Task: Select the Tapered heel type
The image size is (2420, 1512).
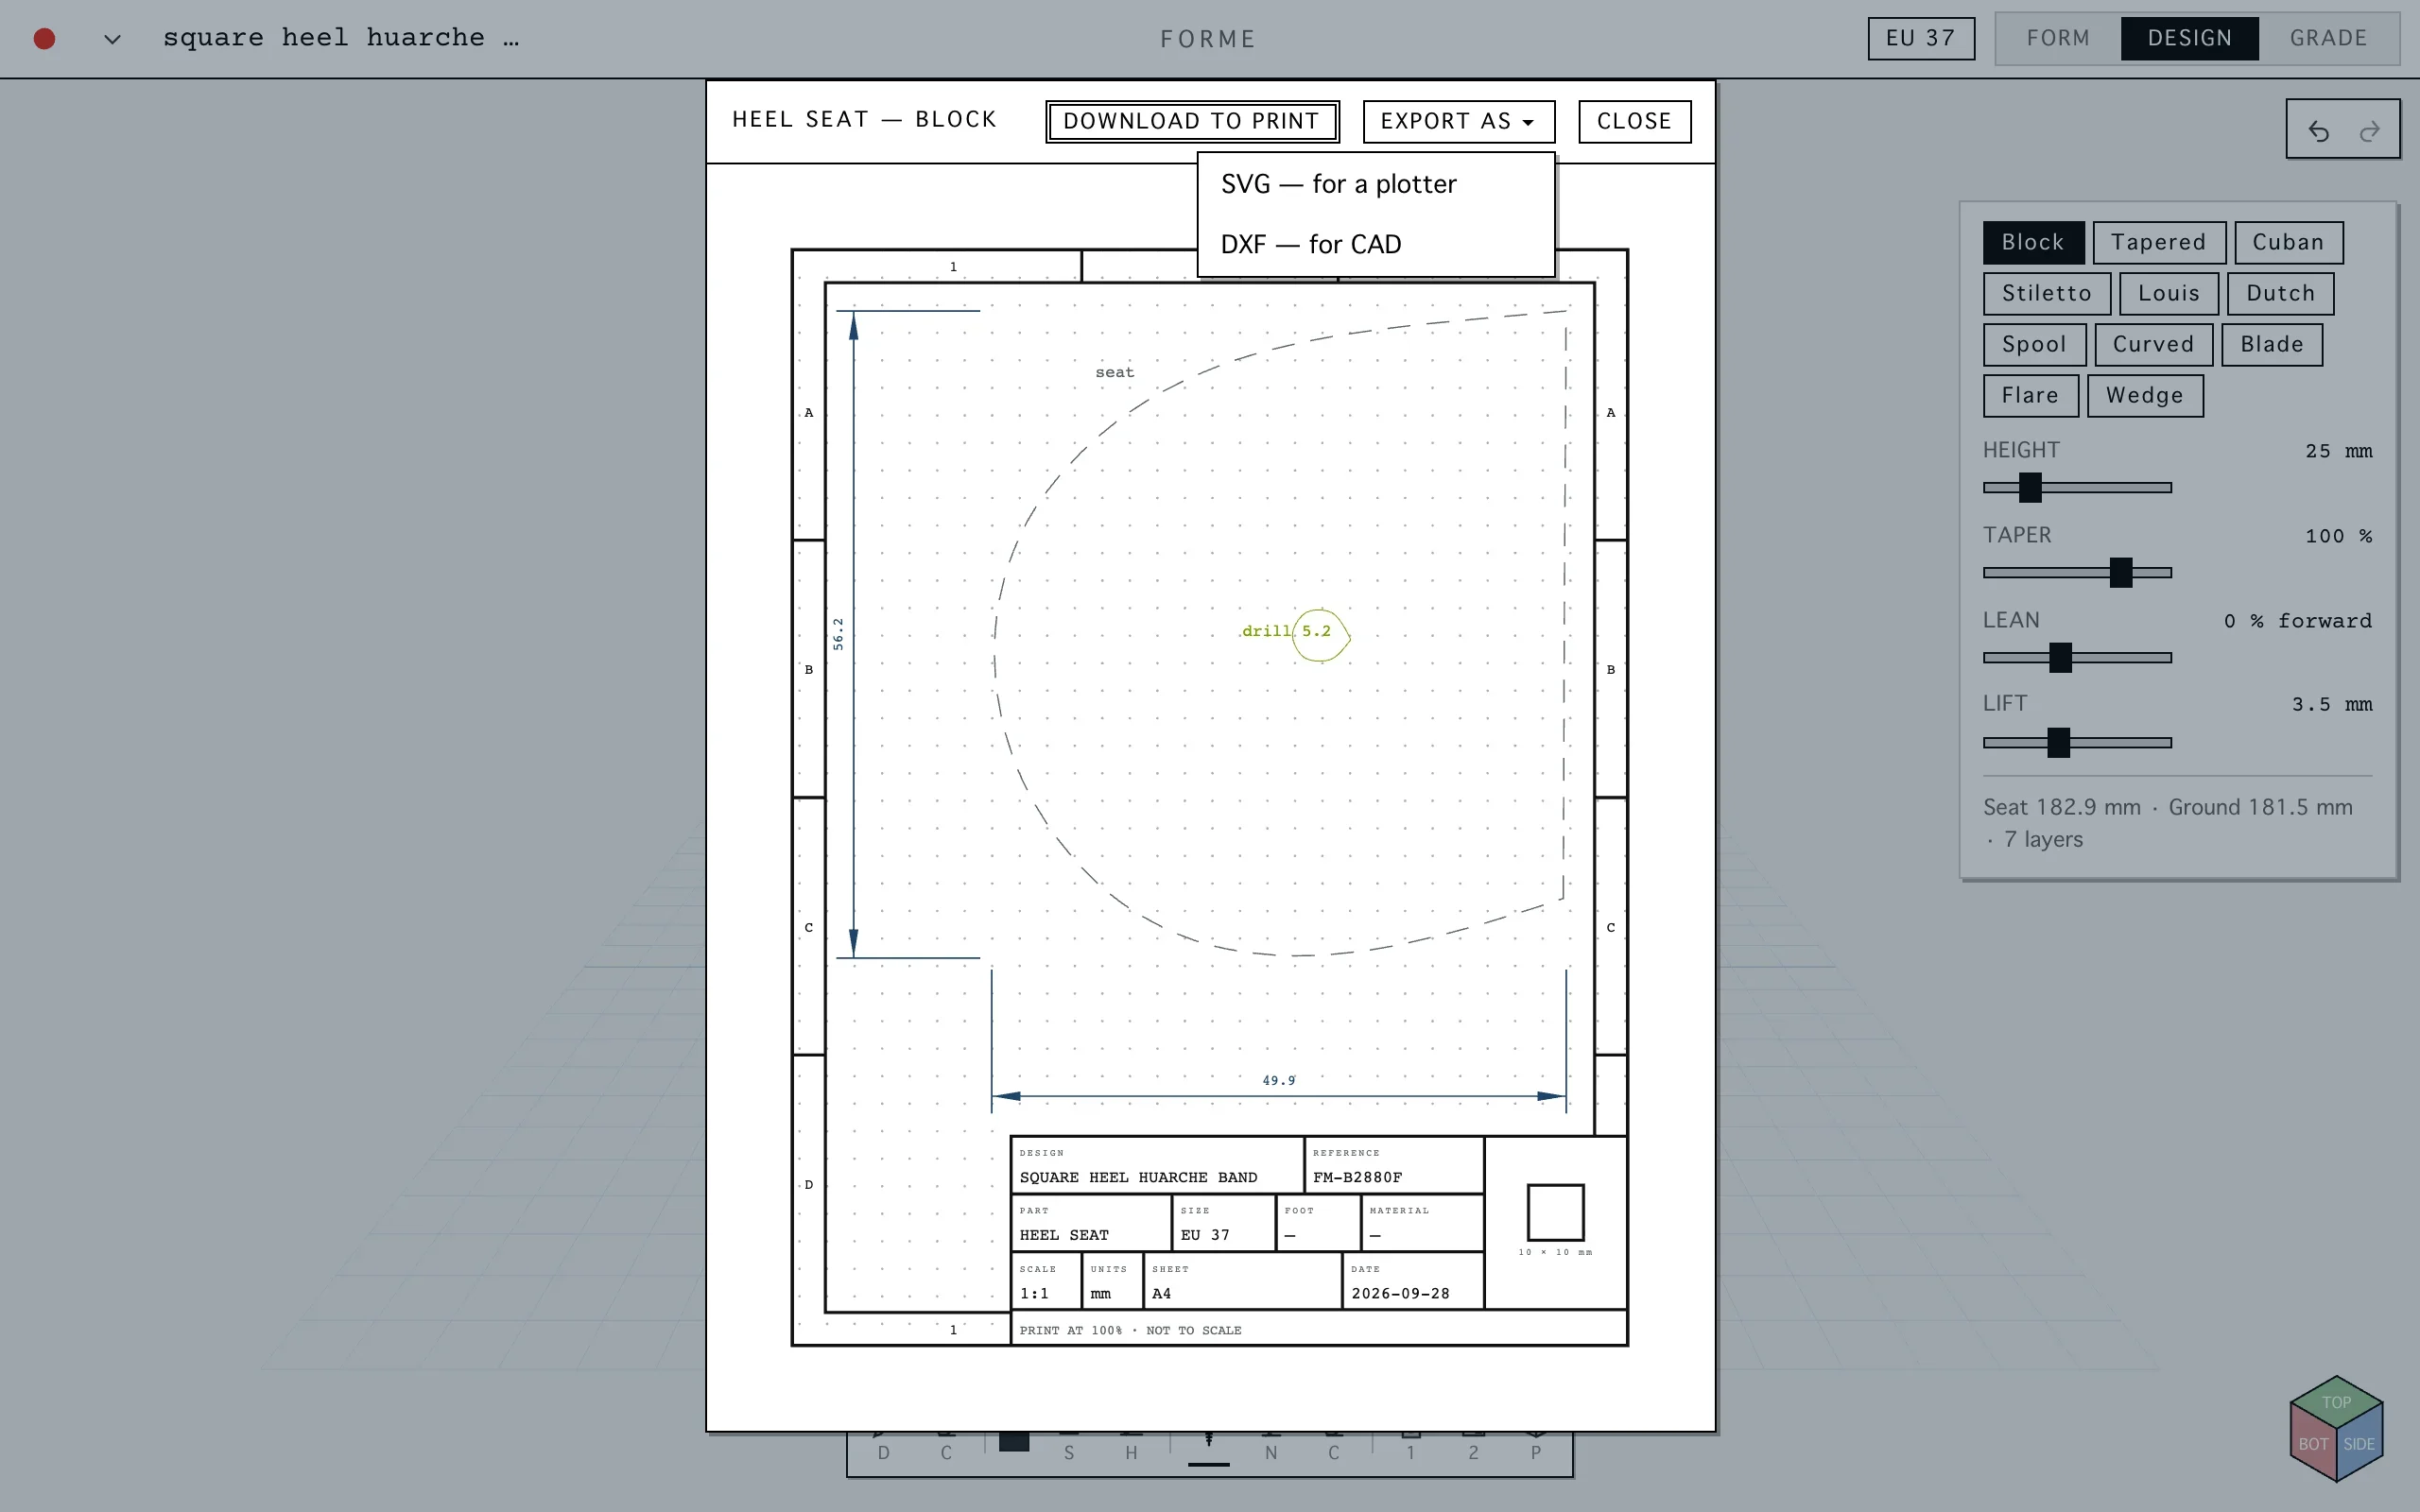Action: tap(2159, 242)
